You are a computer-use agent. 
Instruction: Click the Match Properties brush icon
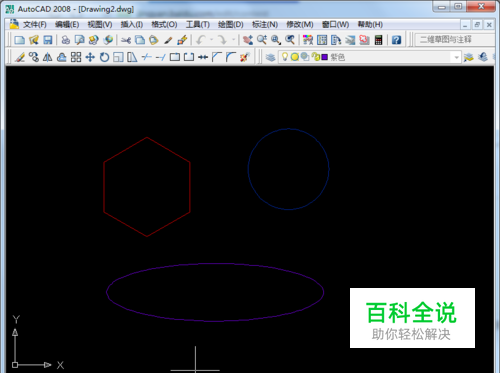[x=168, y=40]
